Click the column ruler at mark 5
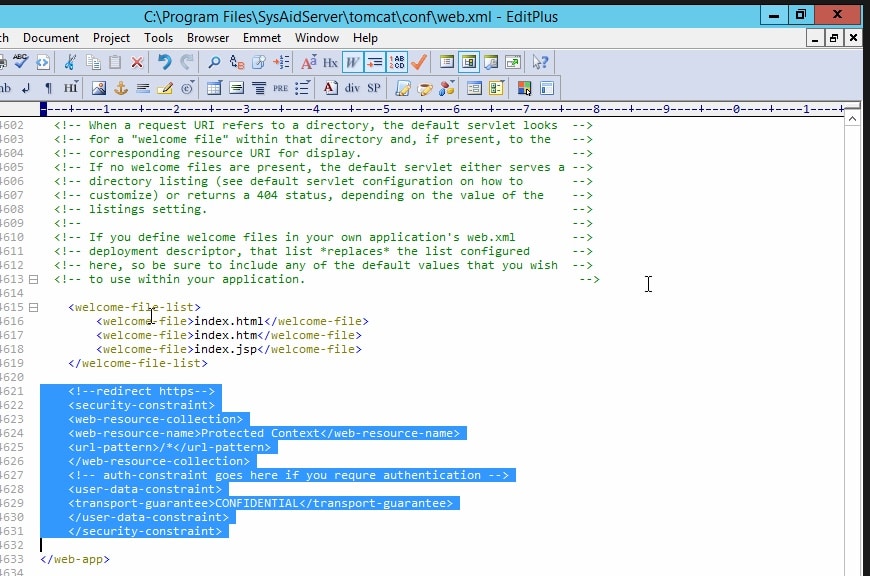The width and height of the screenshot is (870, 576). 386,109
